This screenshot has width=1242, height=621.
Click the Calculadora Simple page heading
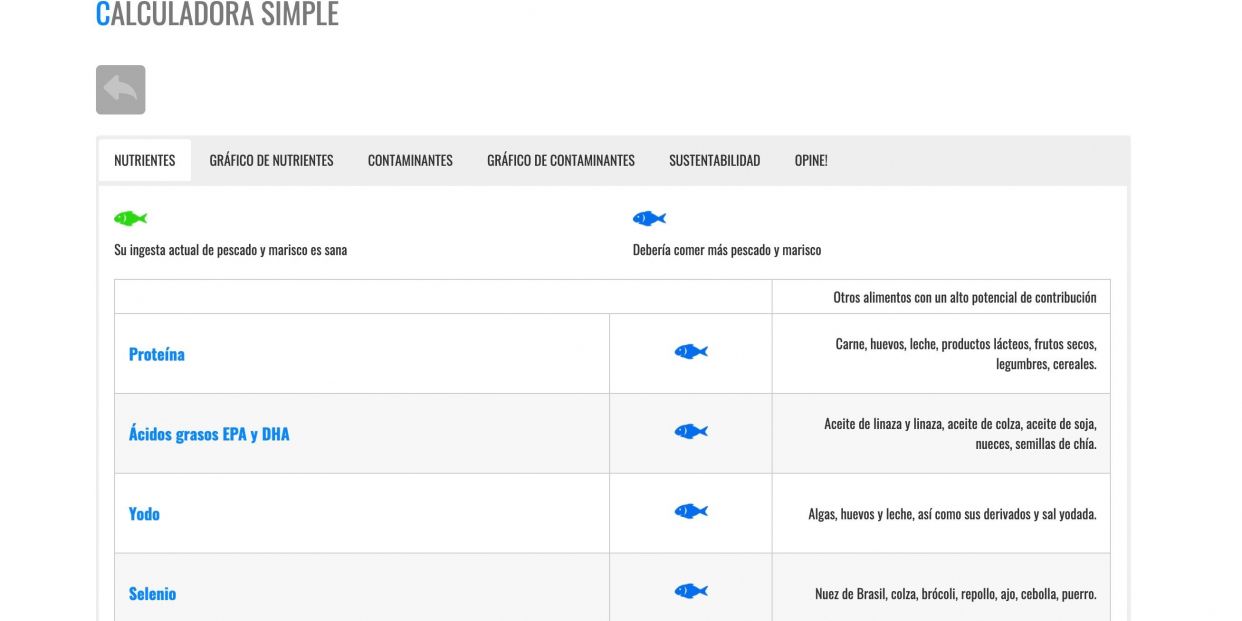(x=217, y=14)
